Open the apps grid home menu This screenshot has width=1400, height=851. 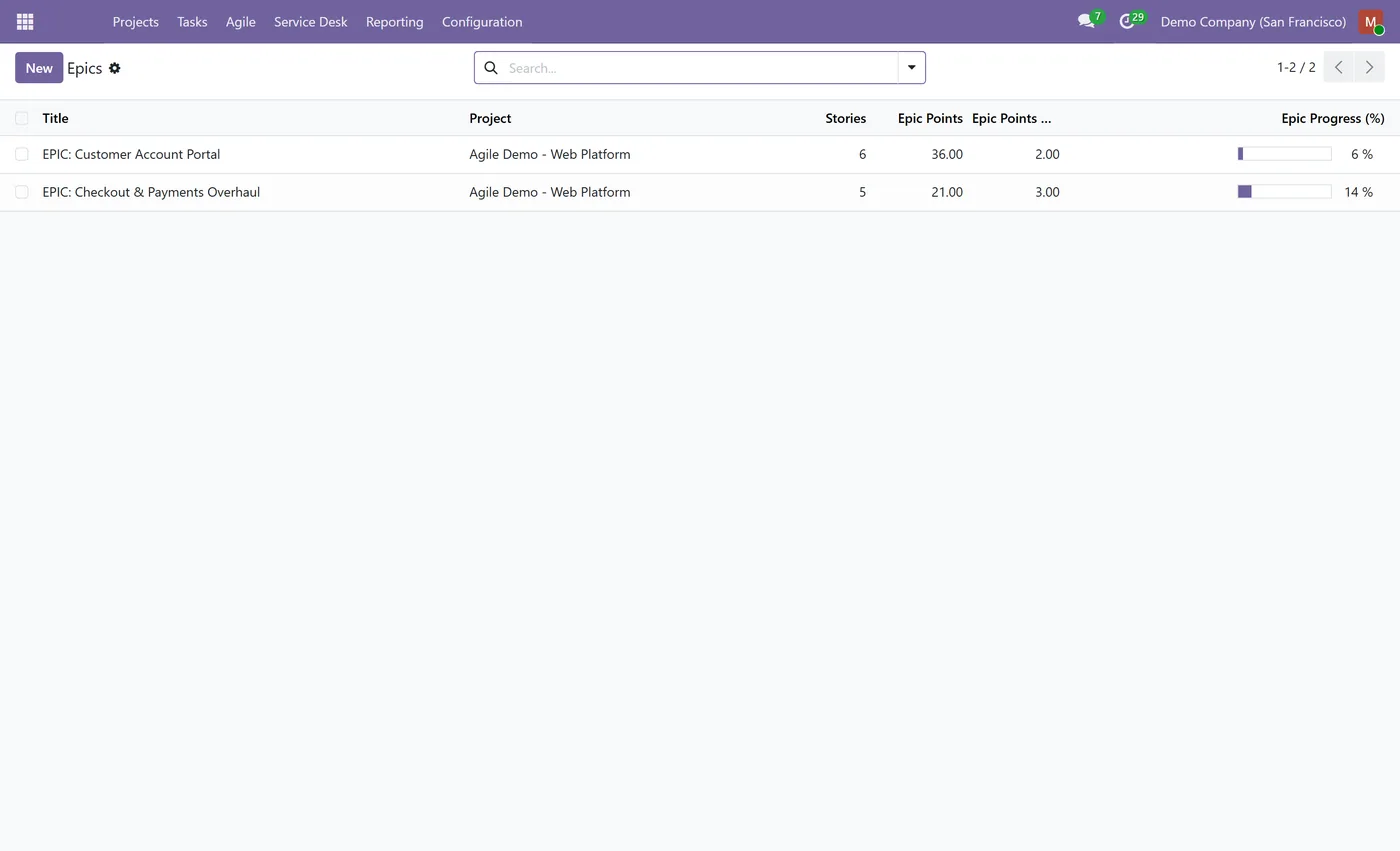25,21
